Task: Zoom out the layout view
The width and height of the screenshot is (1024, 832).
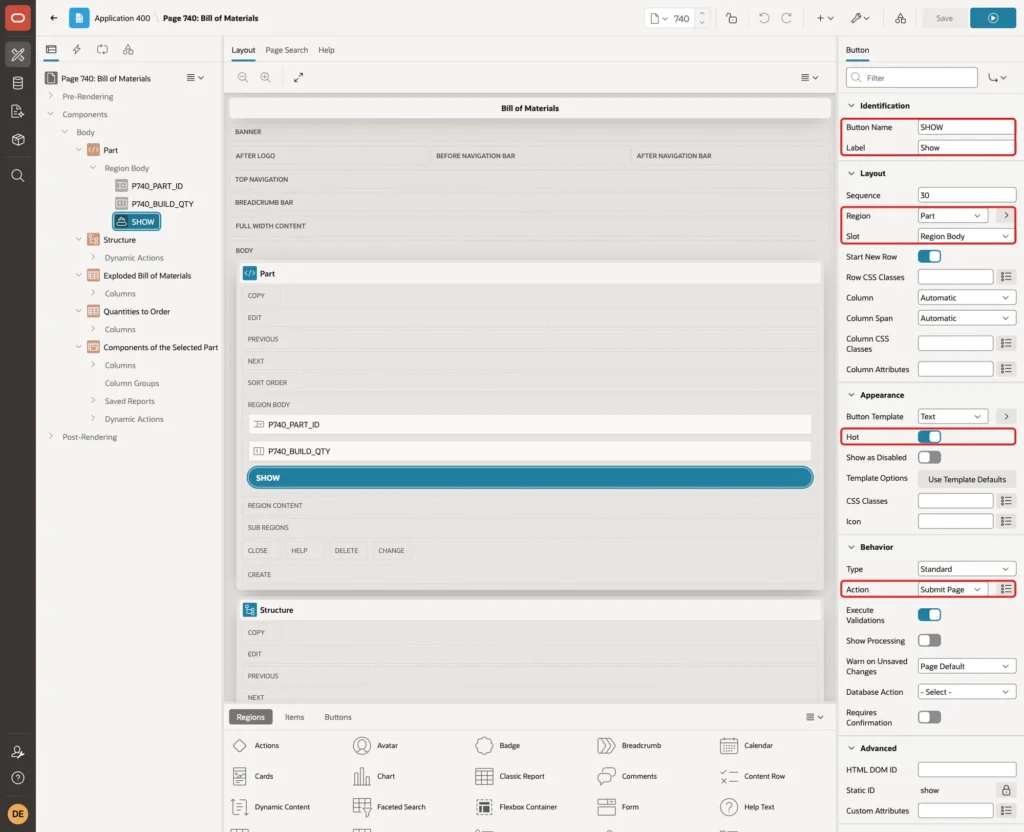Action: point(242,77)
